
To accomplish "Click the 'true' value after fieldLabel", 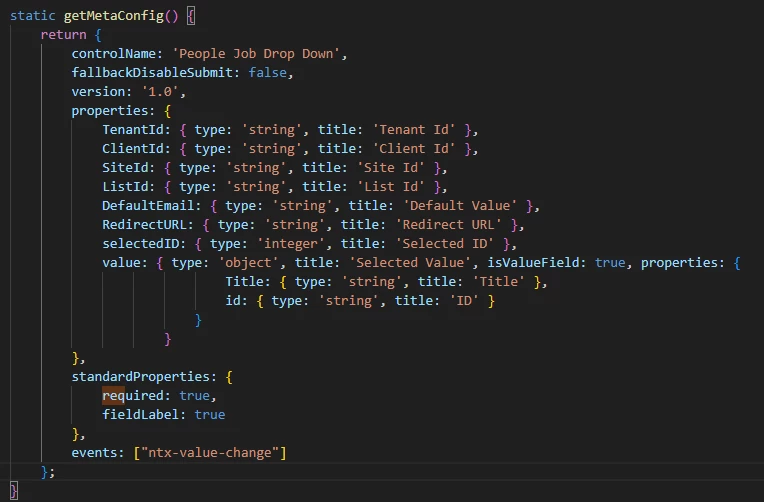I will [x=210, y=415].
